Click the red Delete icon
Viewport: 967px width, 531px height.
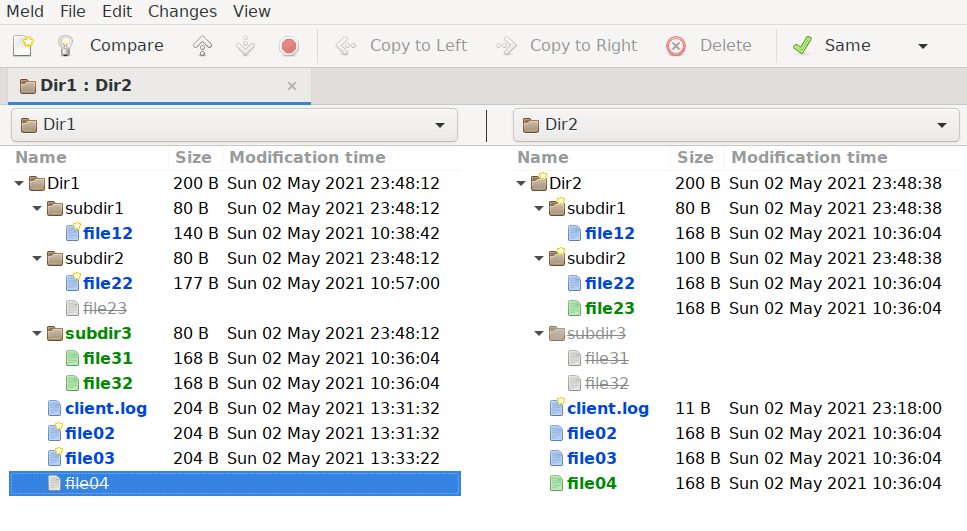click(677, 46)
